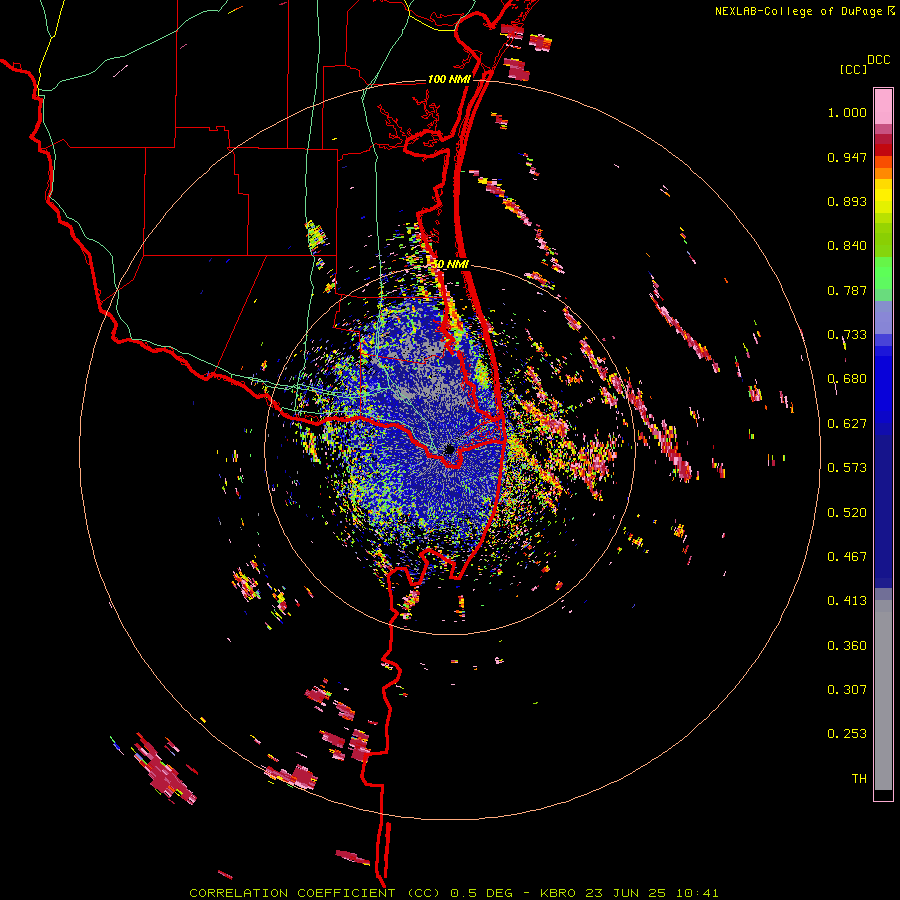Image resolution: width=900 pixels, height=900 pixels.
Task: Click the 0.680 value on color scale
Action: 847,379
